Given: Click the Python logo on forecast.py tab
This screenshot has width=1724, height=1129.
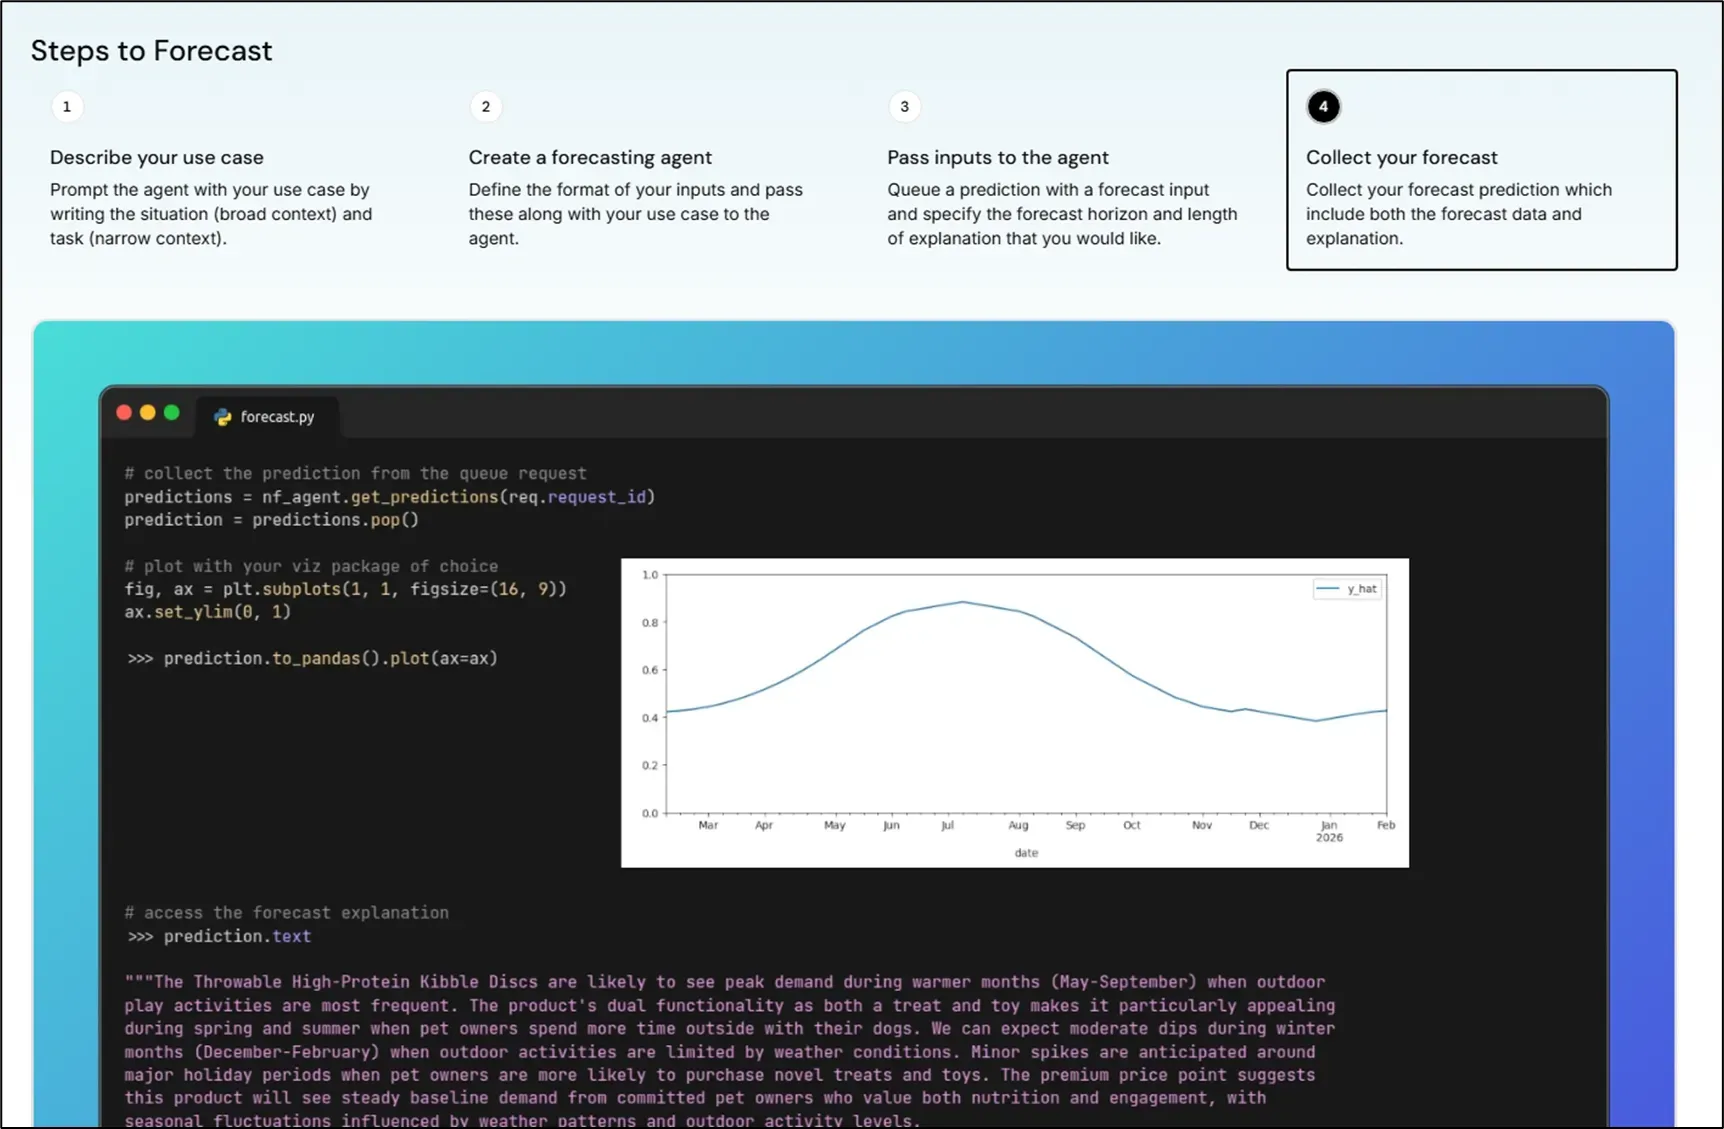Looking at the screenshot, I should click(223, 417).
